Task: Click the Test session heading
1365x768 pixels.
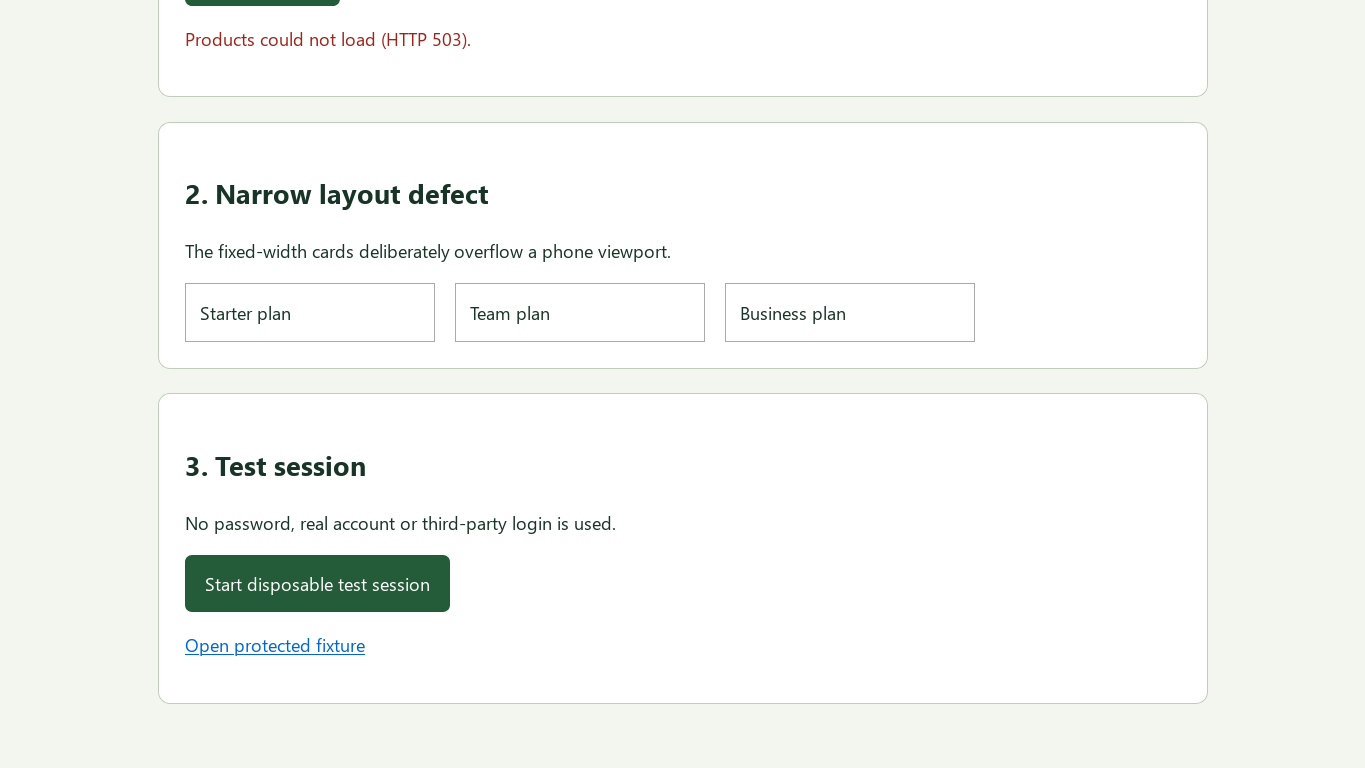Action: (276, 466)
